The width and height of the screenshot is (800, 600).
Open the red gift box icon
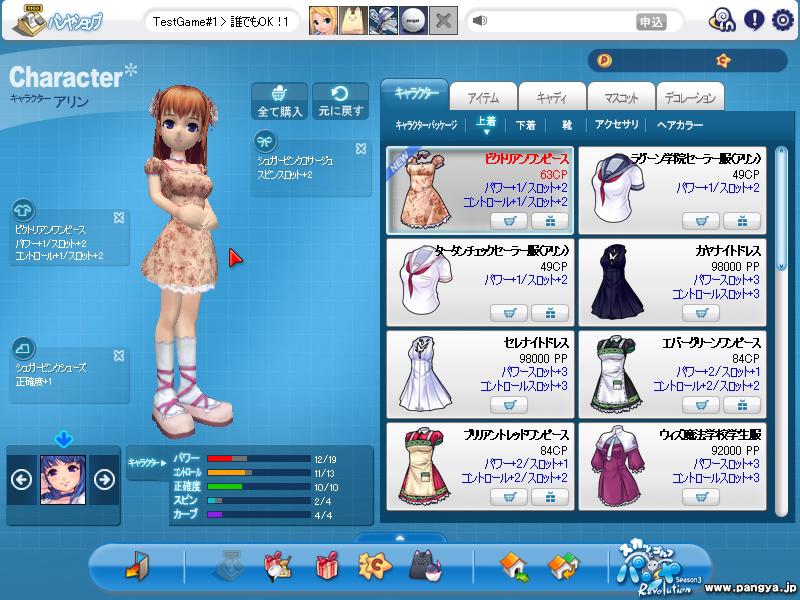[327, 565]
